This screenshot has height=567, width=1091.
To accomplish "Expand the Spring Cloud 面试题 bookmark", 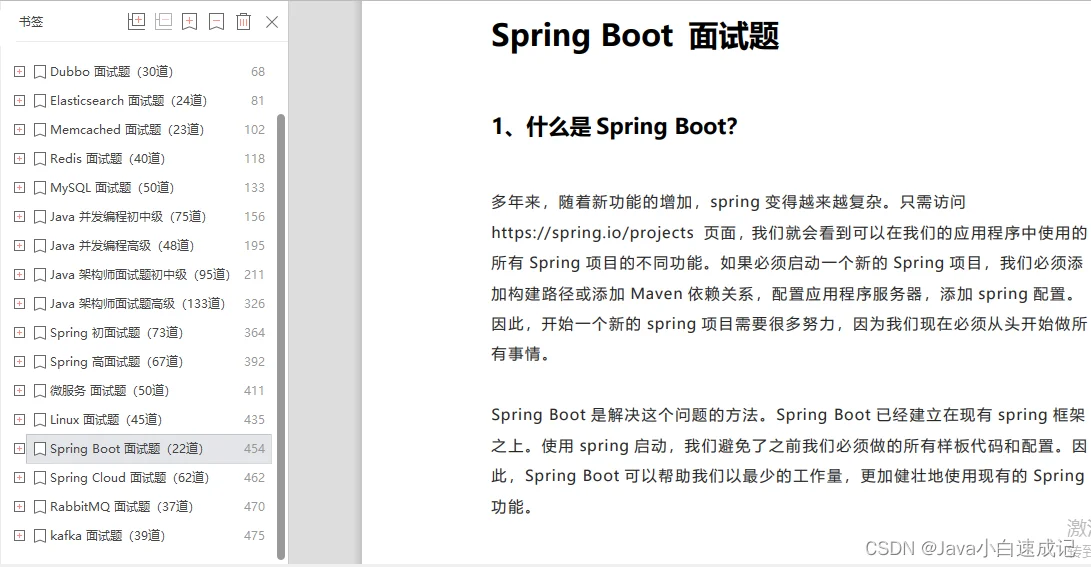I will pyautogui.click(x=19, y=478).
